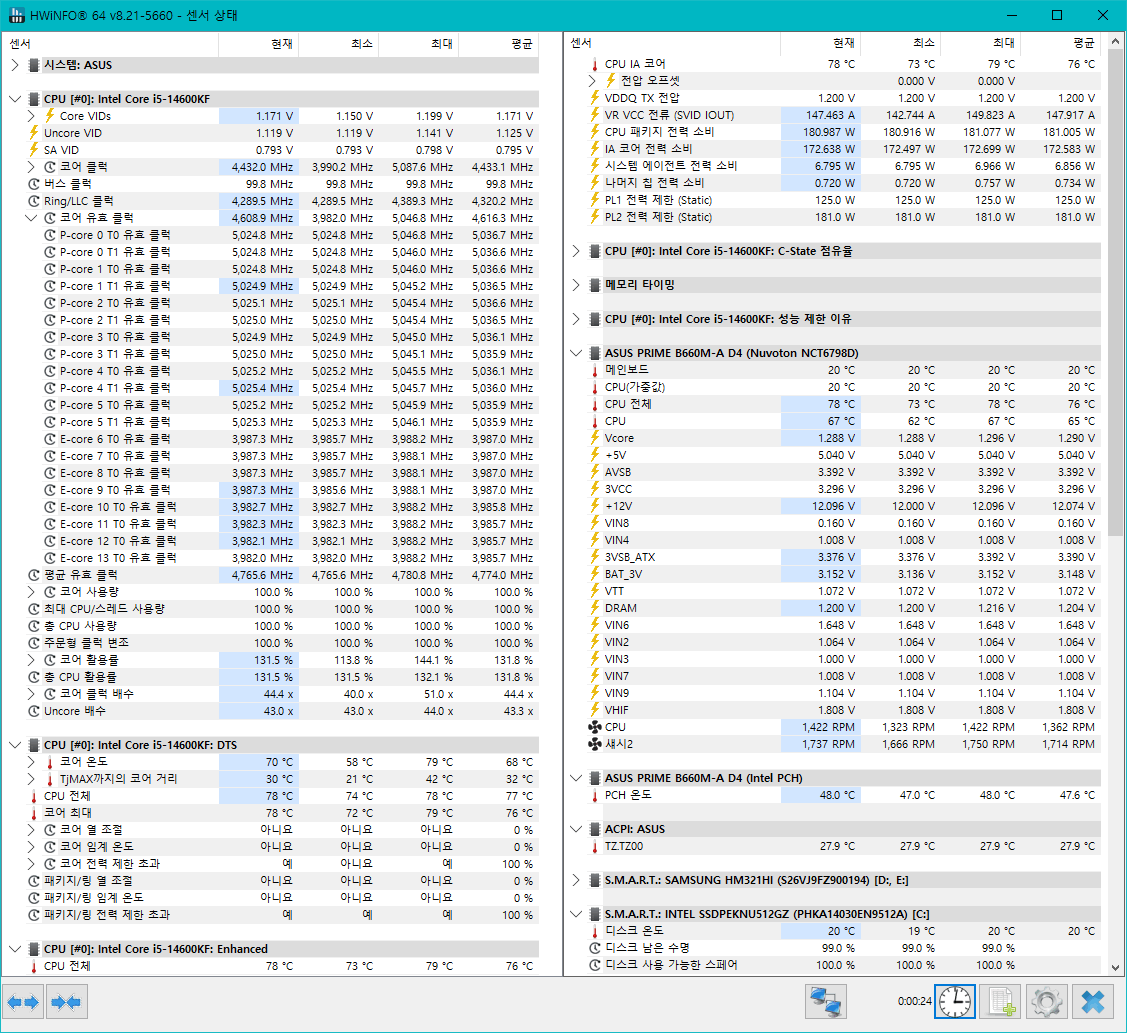Click the lightning icon beside +12V
Viewport: 1127px width, 1033px height.
[x=594, y=506]
